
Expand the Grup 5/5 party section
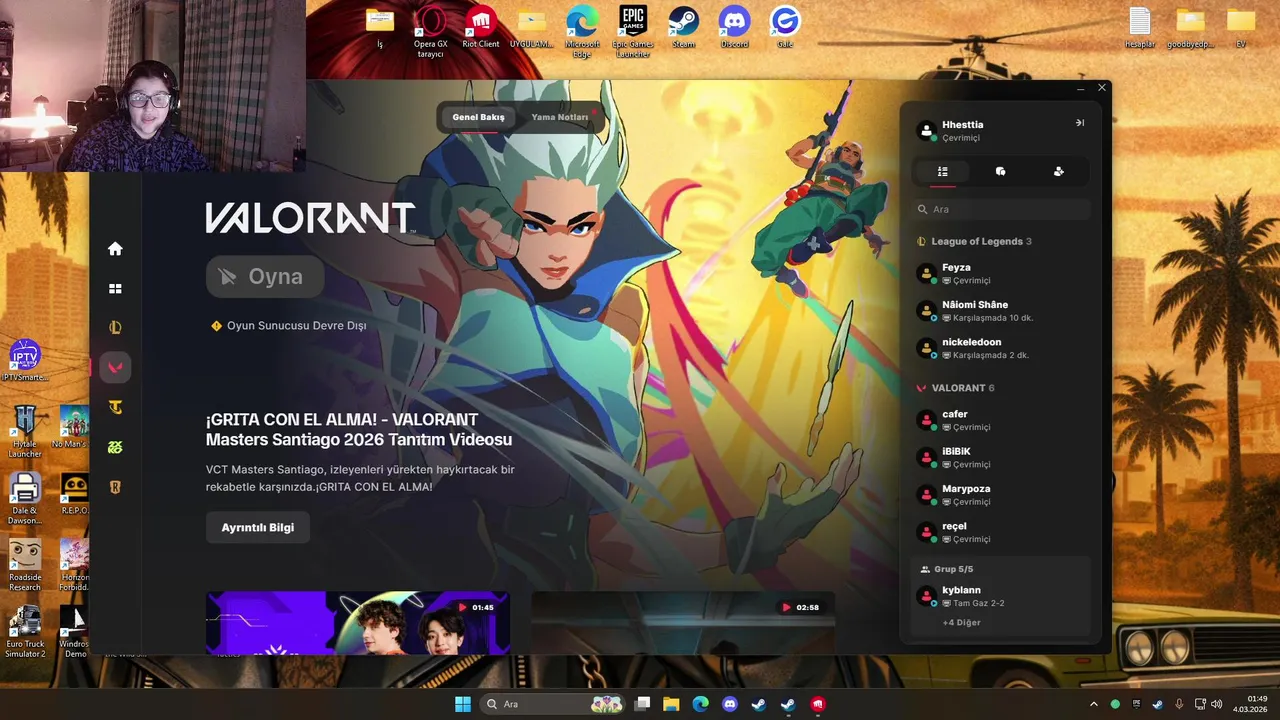pos(946,569)
